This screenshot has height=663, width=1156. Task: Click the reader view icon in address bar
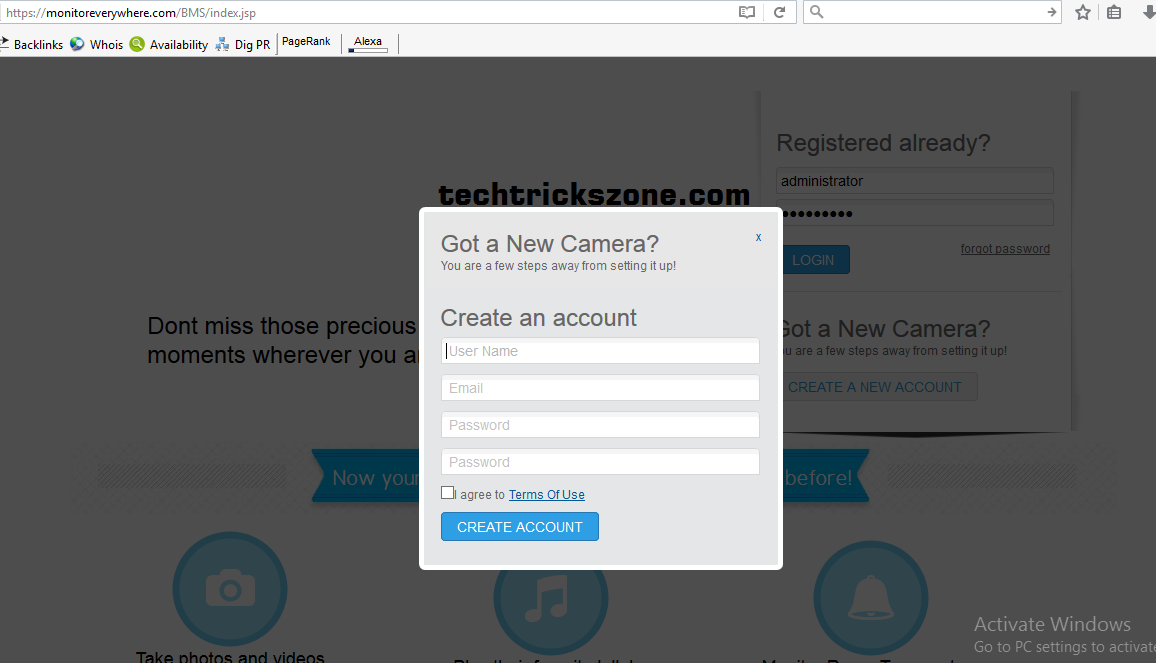[746, 13]
